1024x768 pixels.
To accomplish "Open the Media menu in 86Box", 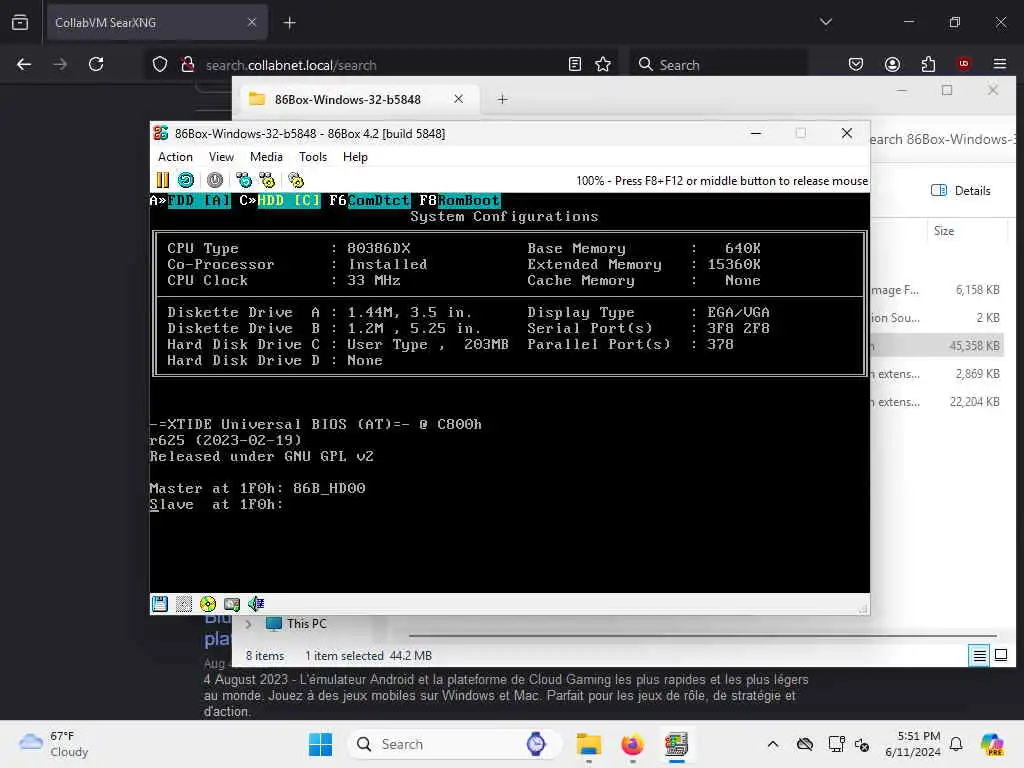I will point(266,157).
